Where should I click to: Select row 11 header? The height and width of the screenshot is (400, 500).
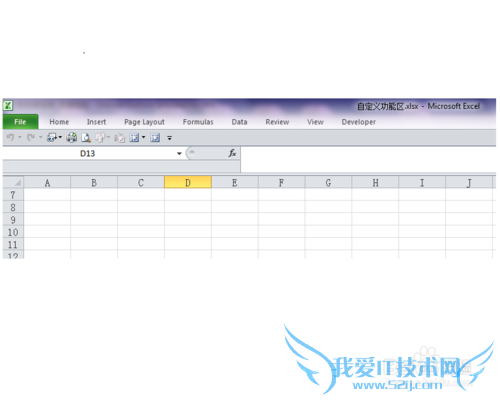13,244
